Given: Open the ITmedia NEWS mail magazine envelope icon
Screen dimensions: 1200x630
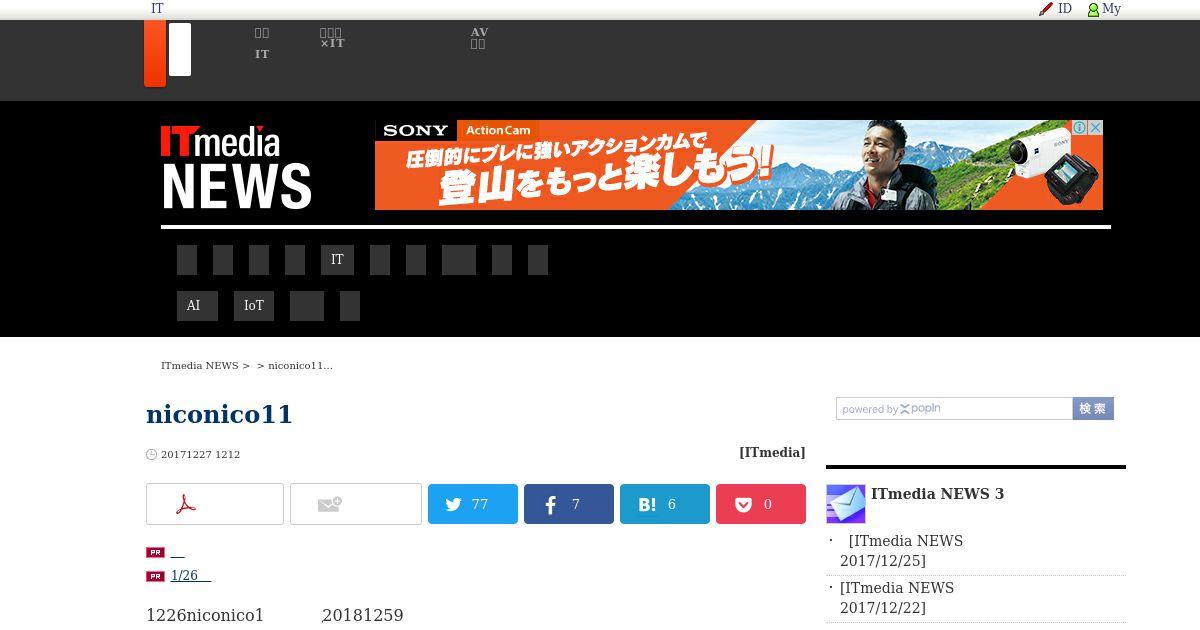Looking at the screenshot, I should [x=846, y=504].
